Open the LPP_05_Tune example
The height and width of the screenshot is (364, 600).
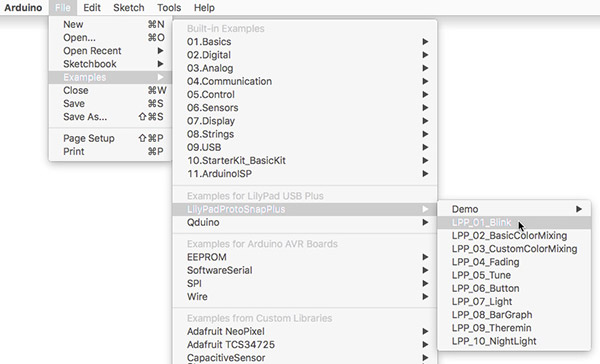(x=514, y=275)
